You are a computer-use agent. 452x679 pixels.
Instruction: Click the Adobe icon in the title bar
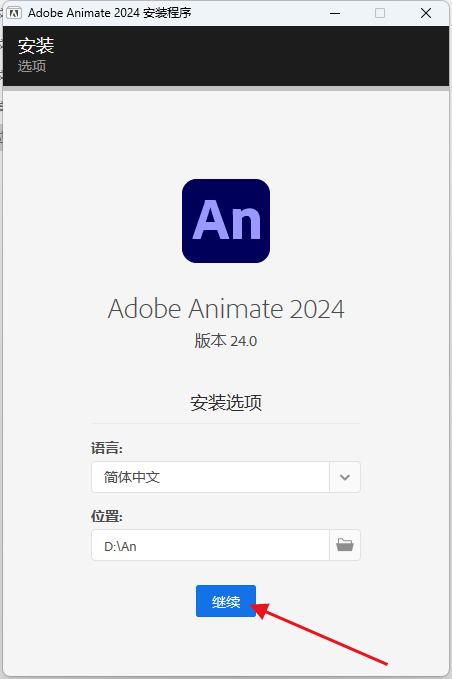pyautogui.click(x=14, y=13)
